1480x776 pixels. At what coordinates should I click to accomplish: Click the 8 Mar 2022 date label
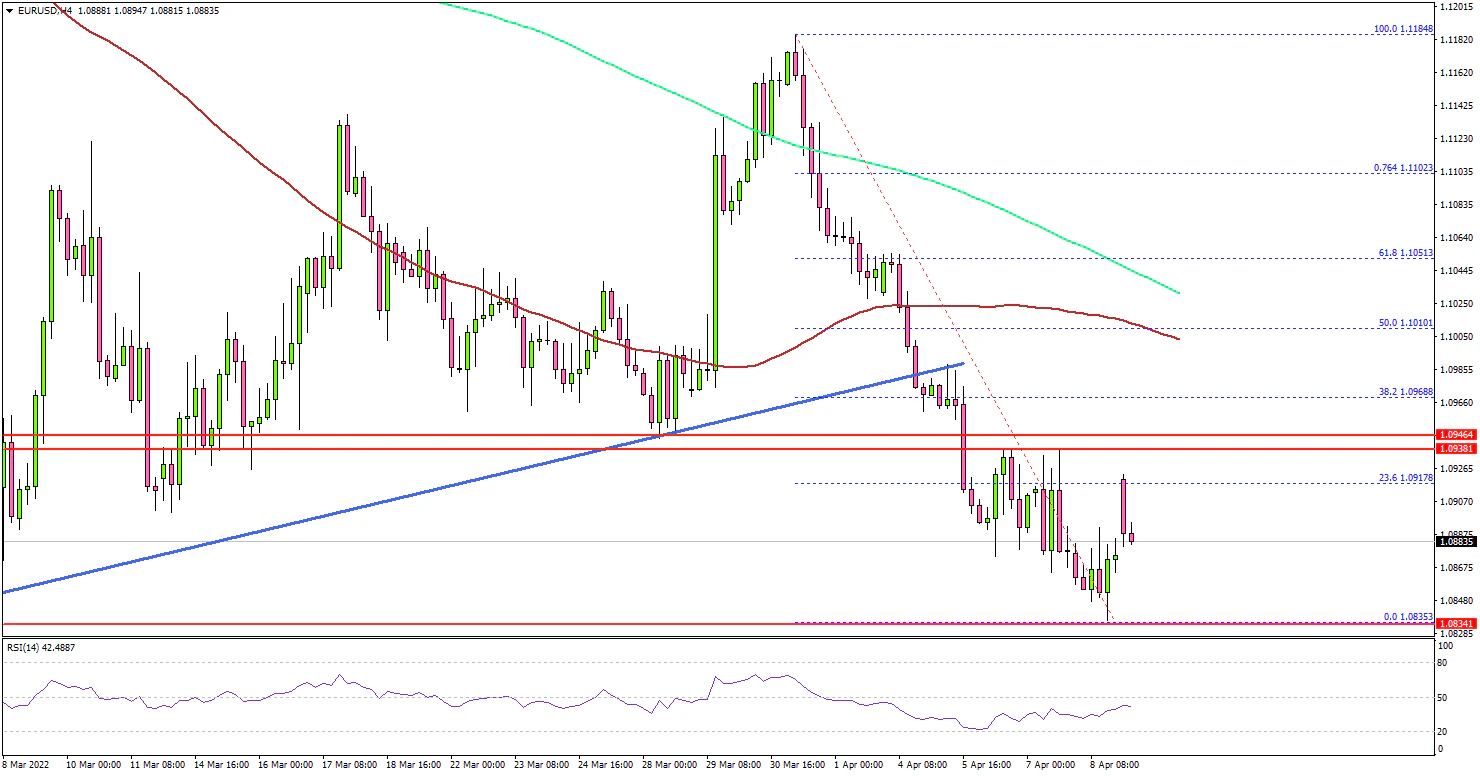pos(27,765)
